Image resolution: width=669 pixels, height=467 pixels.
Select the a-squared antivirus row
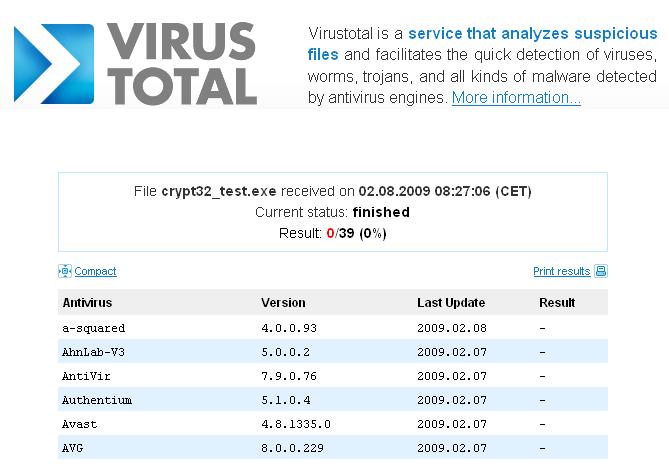pyautogui.click(x=94, y=328)
